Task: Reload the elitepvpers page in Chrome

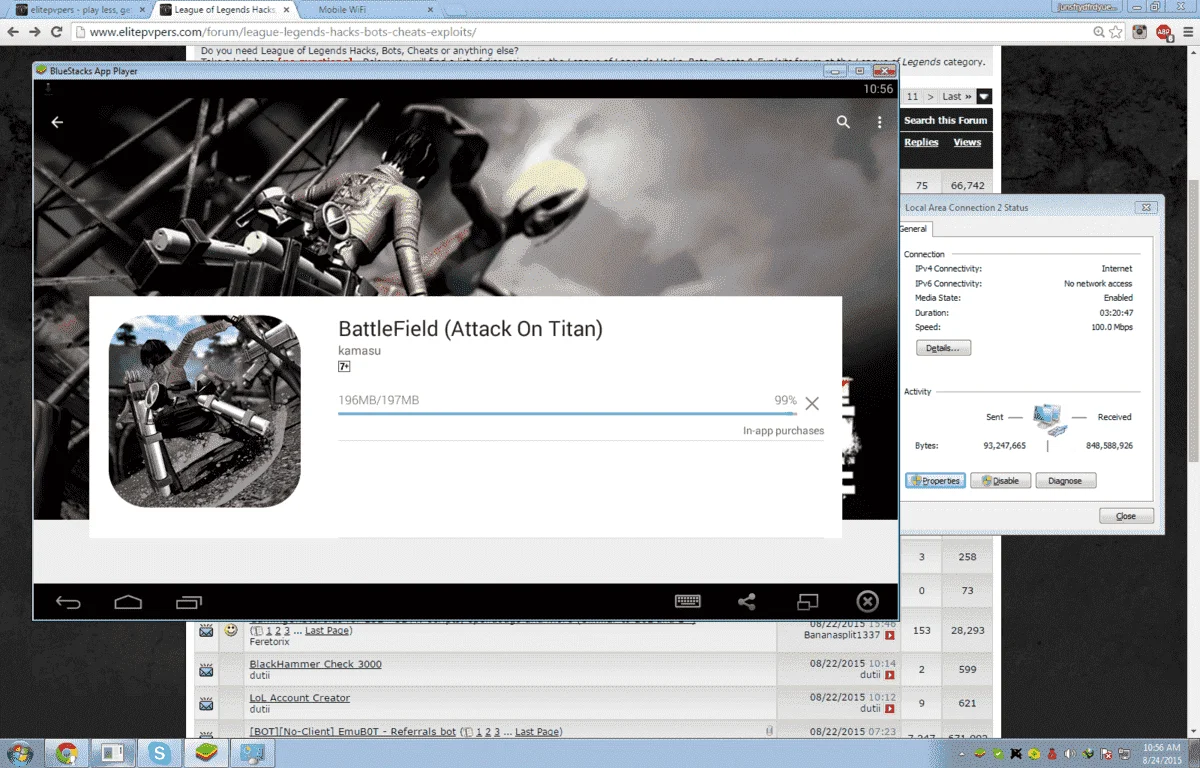Action: pos(57,32)
